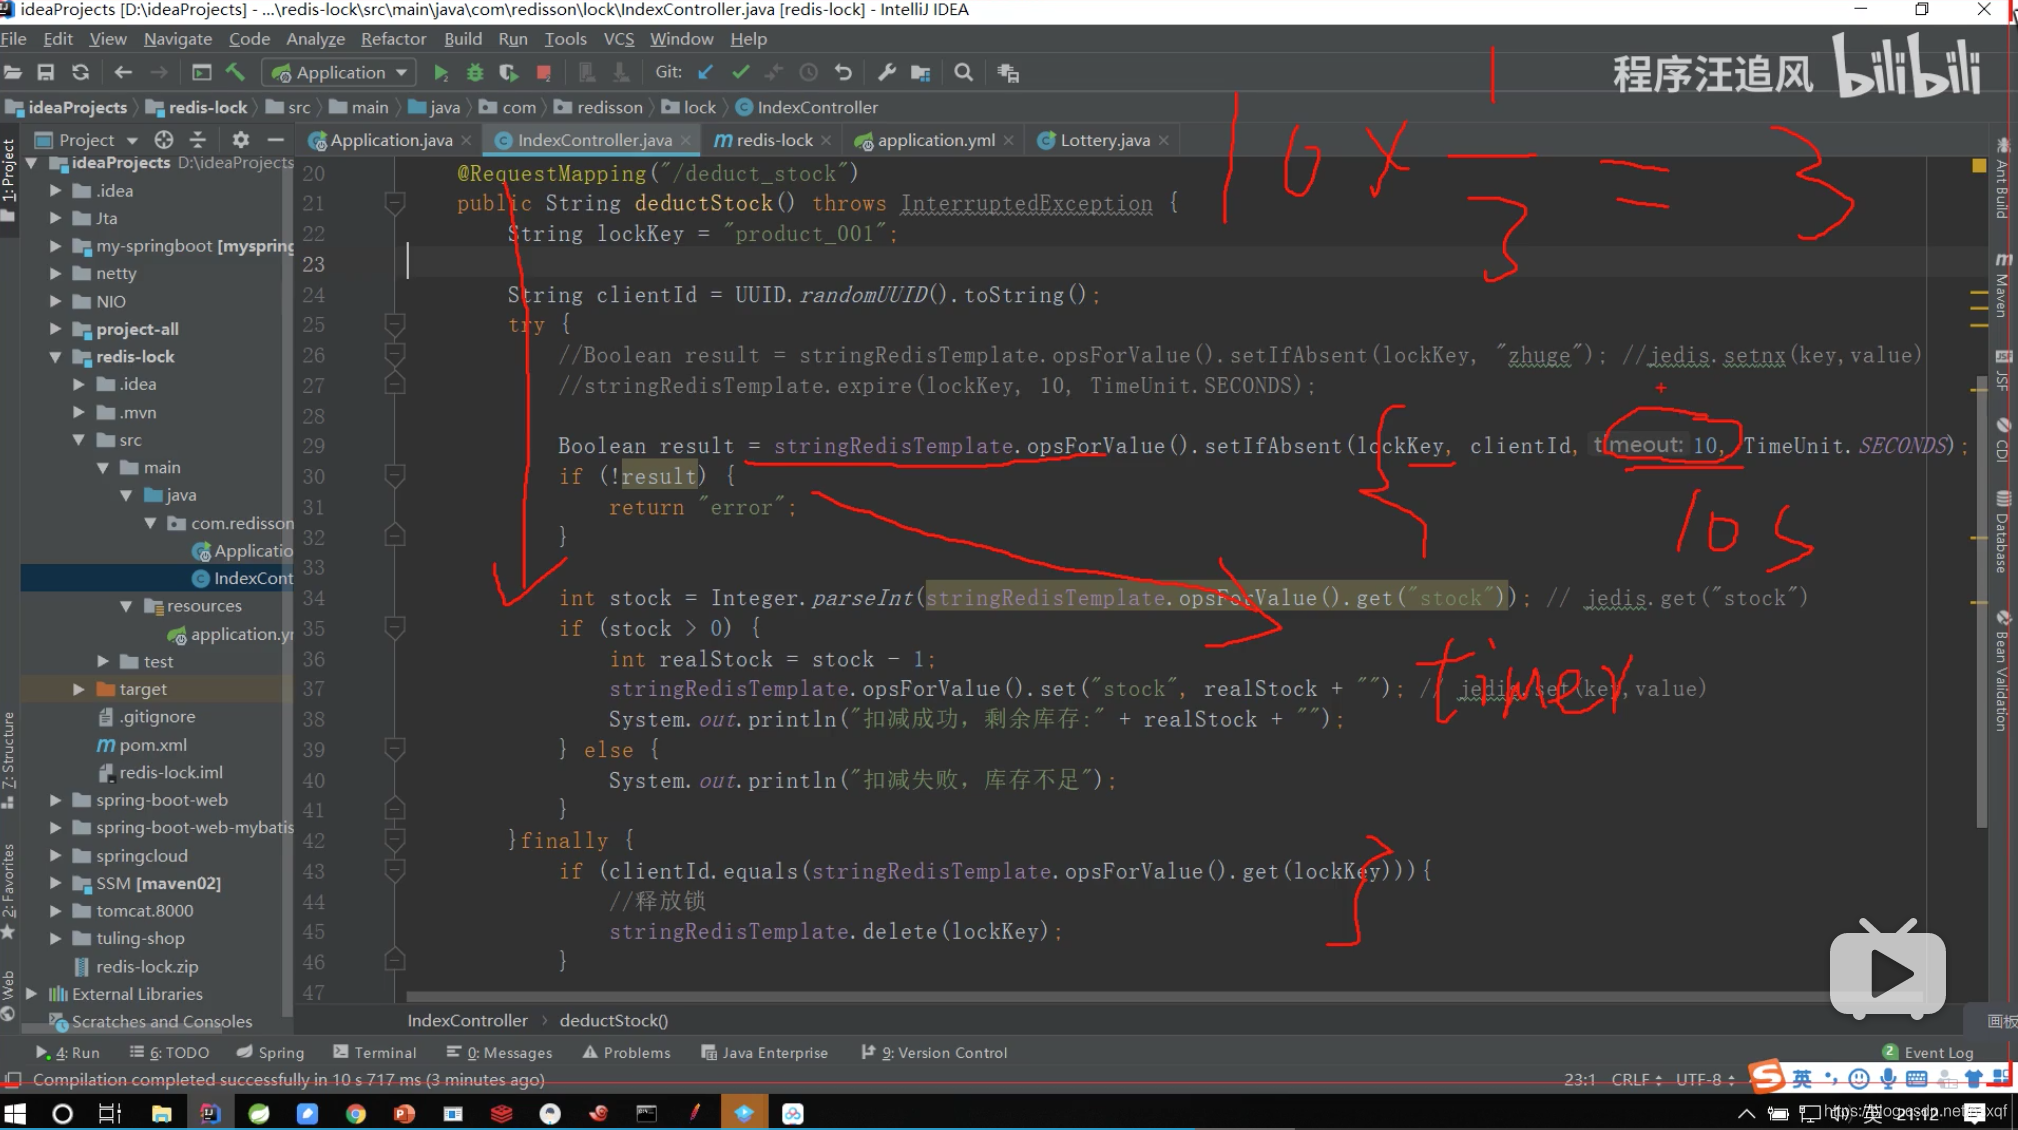Open the Application run configuration dropdown

click(x=340, y=73)
